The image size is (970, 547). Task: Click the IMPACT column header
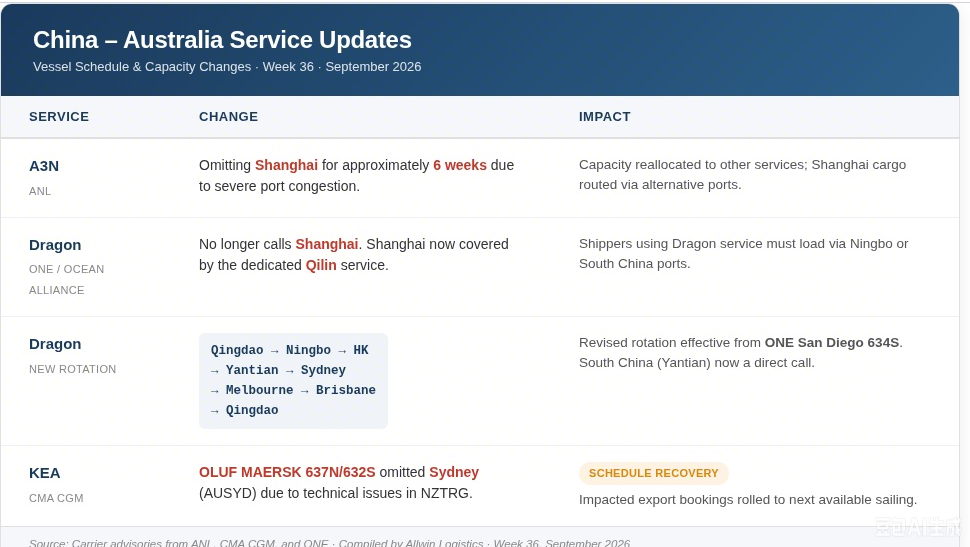(x=604, y=116)
